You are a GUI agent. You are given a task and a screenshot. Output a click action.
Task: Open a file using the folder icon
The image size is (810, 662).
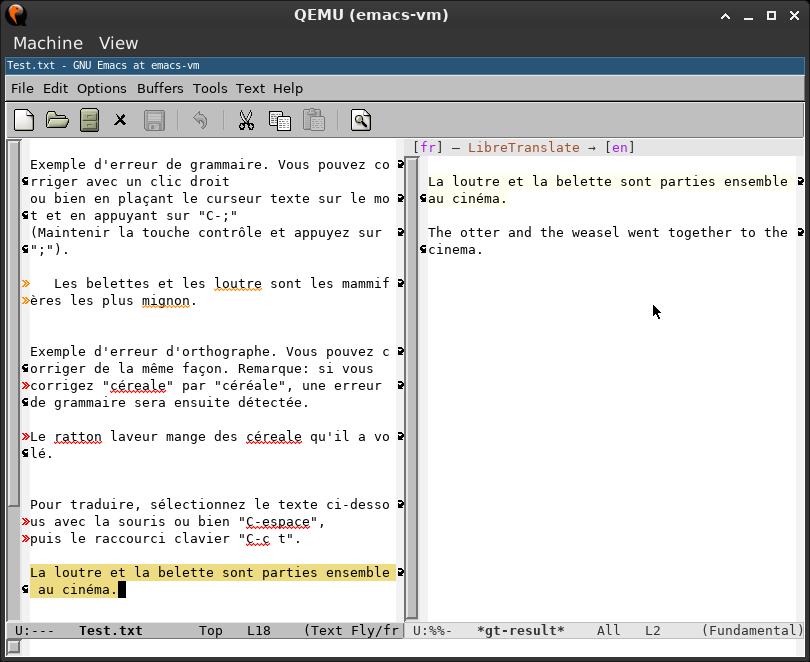pyautogui.click(x=57, y=121)
